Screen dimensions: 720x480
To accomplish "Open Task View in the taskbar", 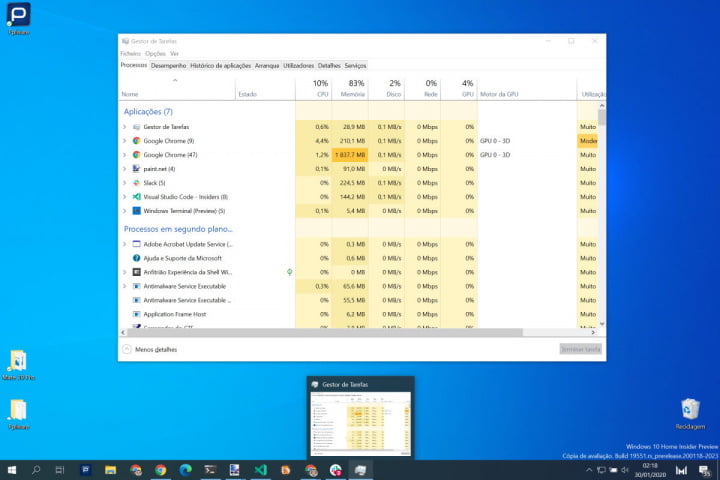I will tap(60, 470).
